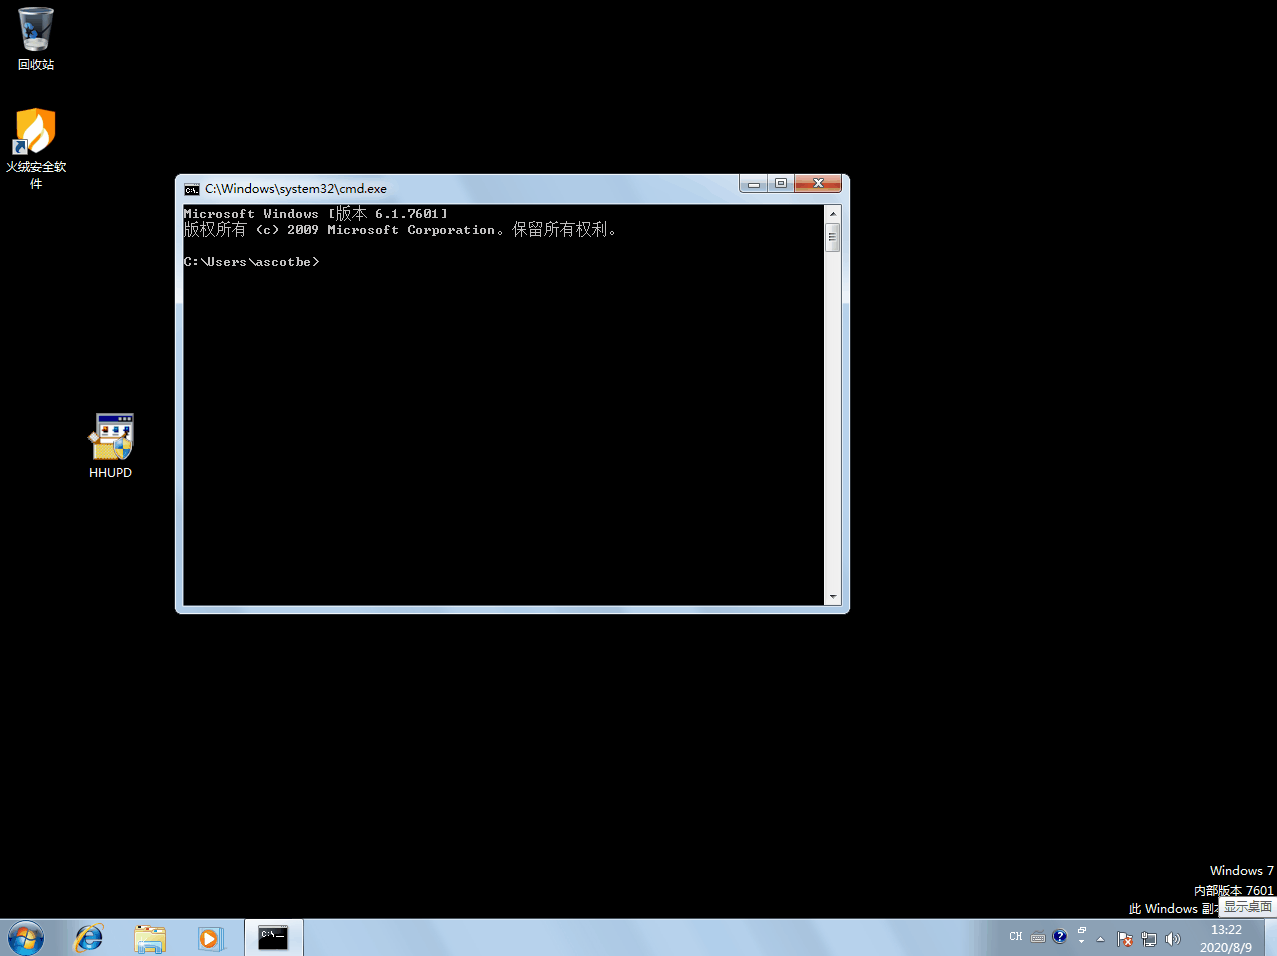The image size is (1277, 956).
Task: Click the CH input language indicator
Action: pos(1016,937)
